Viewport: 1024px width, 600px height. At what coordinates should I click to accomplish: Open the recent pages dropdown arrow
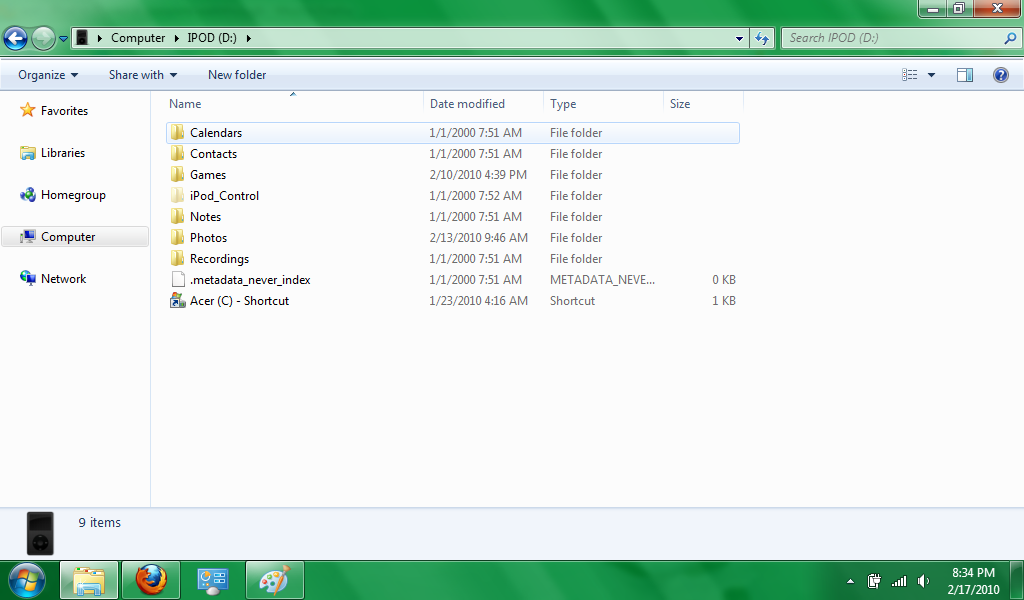pos(63,39)
